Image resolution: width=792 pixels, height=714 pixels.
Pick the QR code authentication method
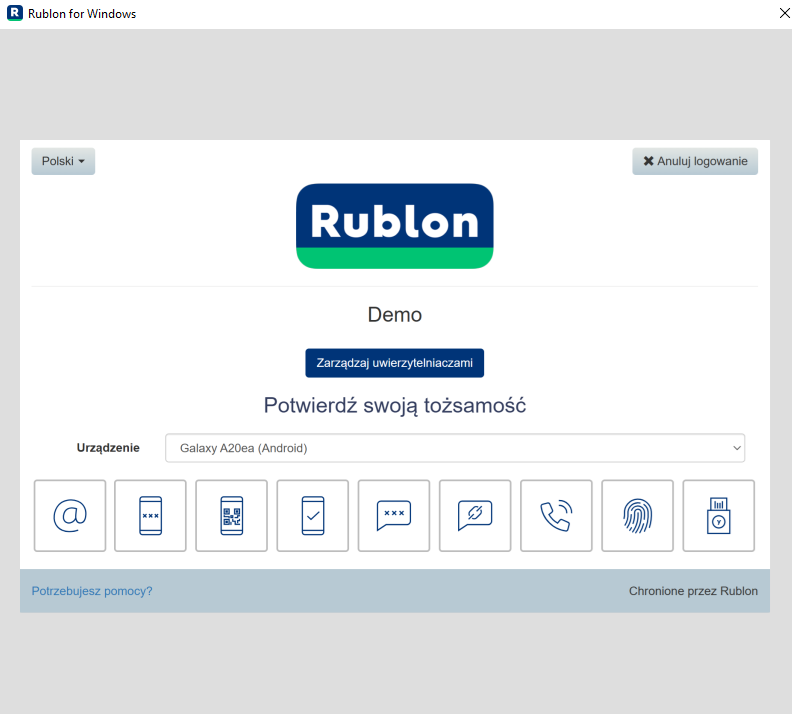(231, 516)
